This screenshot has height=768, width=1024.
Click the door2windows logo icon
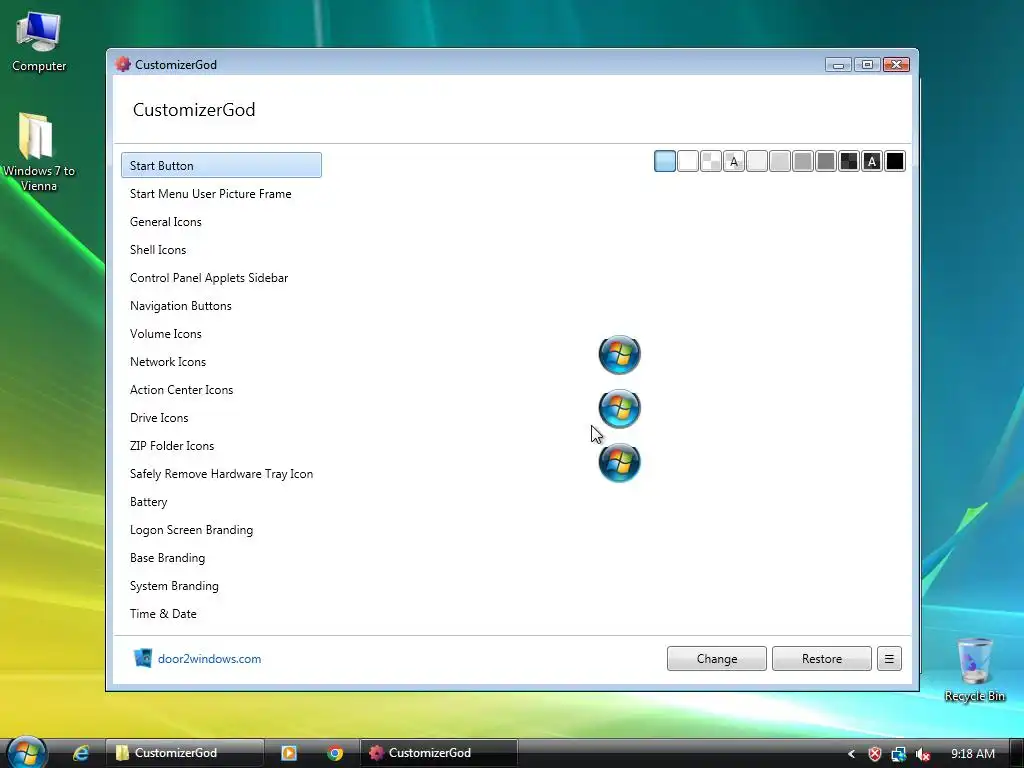point(142,658)
